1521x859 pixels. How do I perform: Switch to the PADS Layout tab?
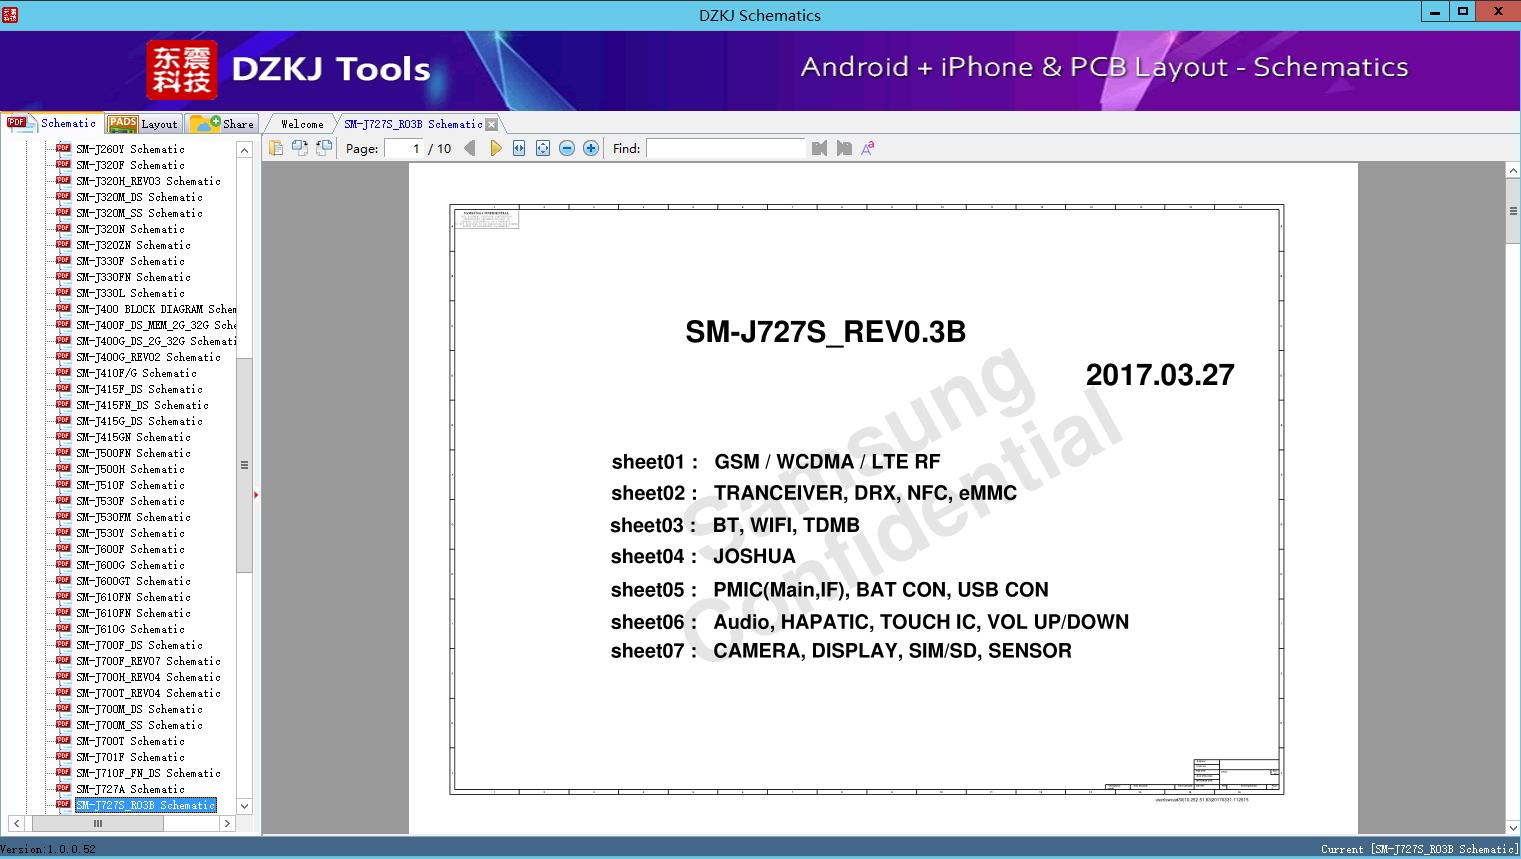[x=143, y=124]
